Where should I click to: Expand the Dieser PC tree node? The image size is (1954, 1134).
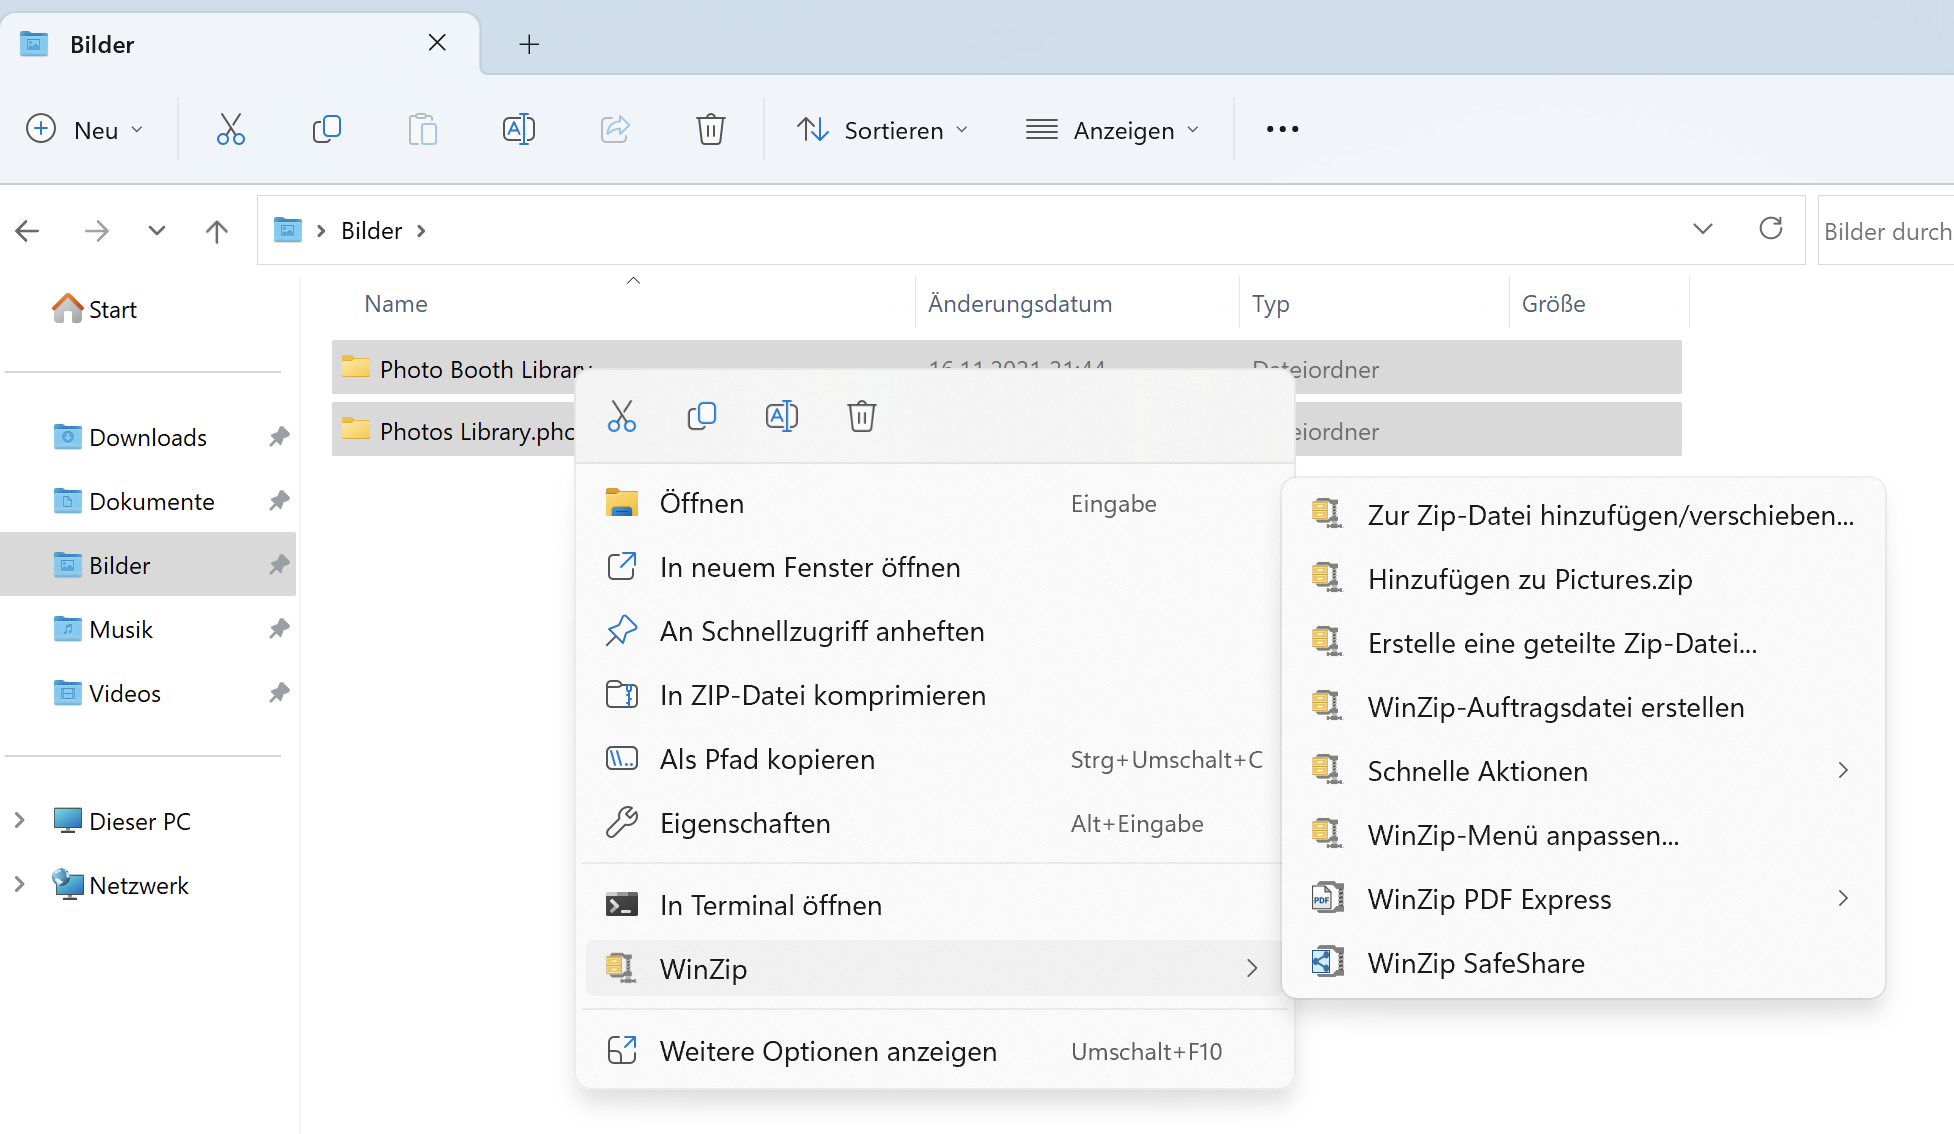click(x=19, y=821)
